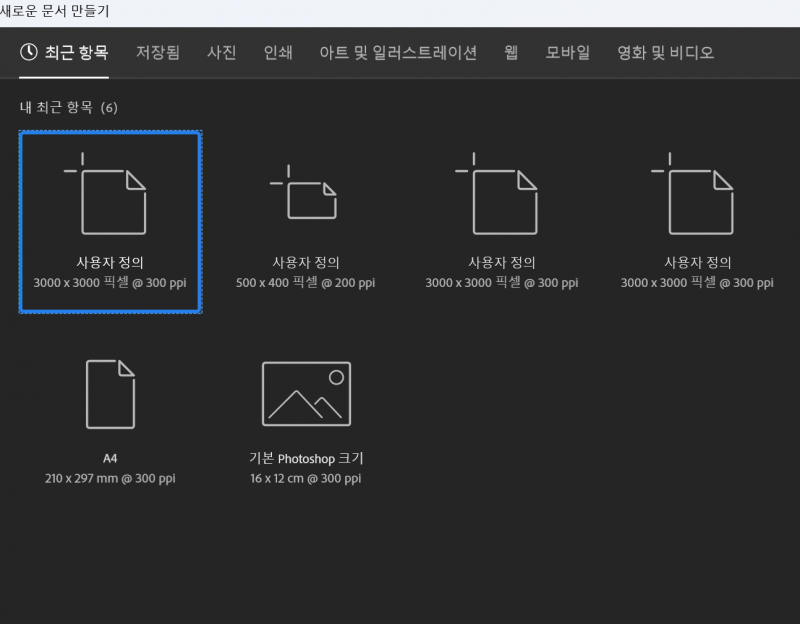Click the 내 최근 항목 (6) heading
The width and height of the screenshot is (800, 624).
pos(68,107)
